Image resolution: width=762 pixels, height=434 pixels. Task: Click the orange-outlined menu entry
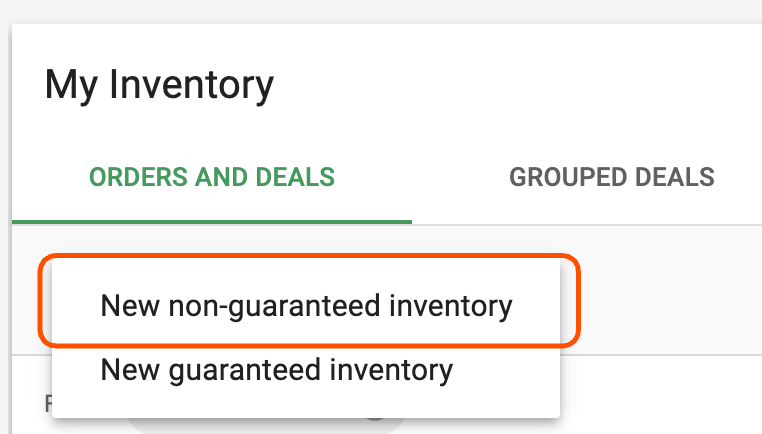point(306,305)
